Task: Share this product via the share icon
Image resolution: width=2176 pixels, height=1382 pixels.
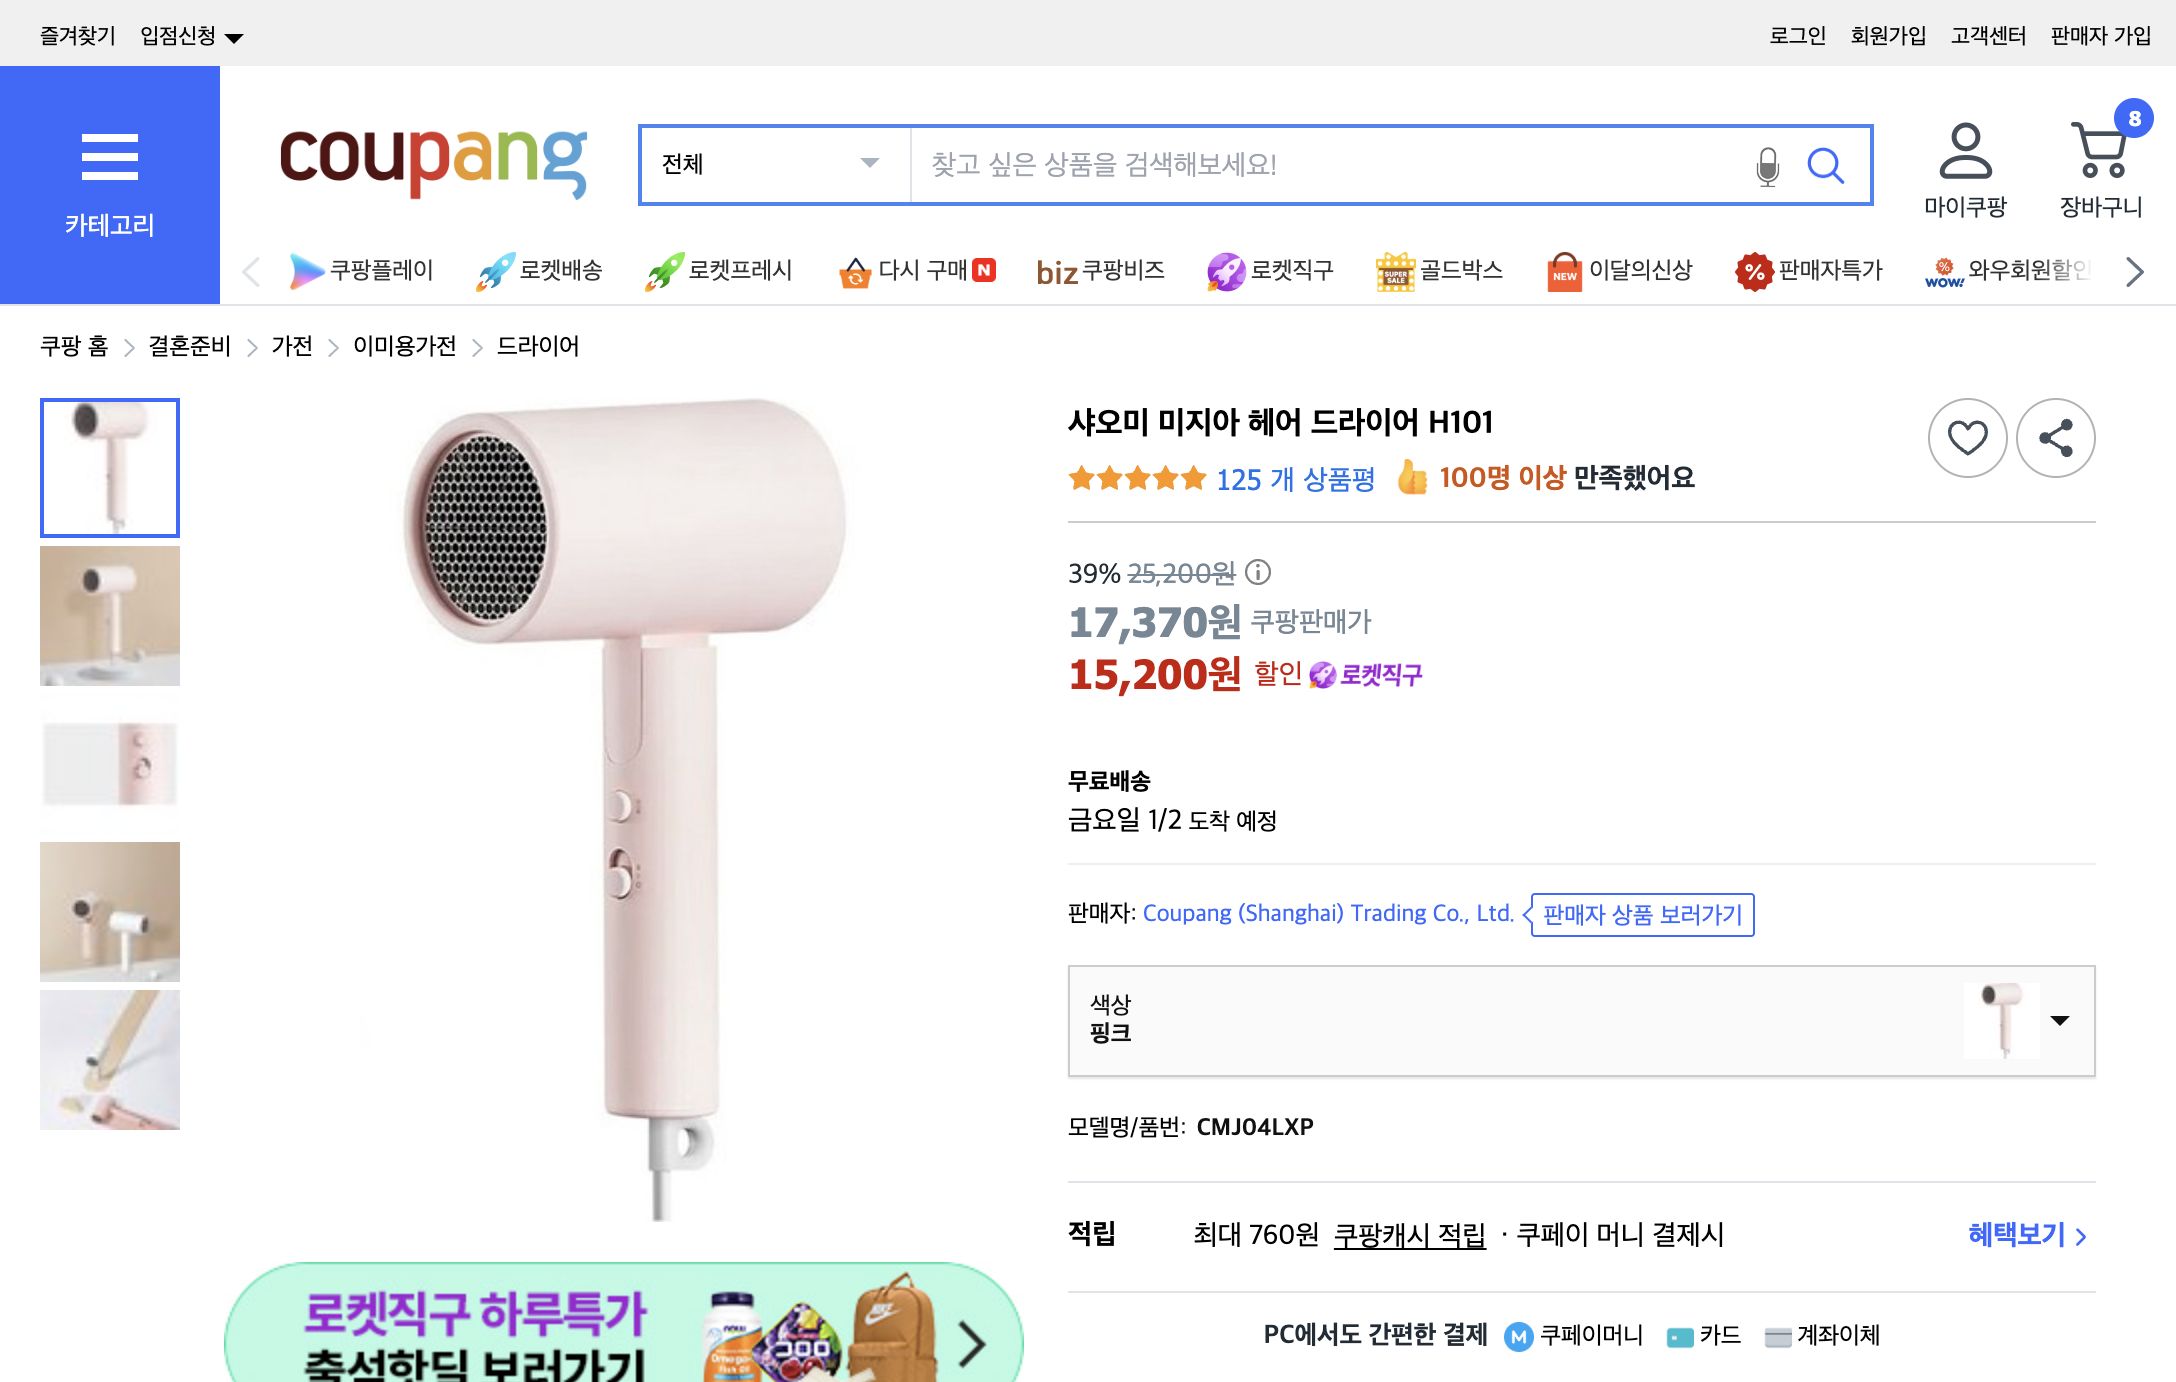Action: click(2055, 437)
